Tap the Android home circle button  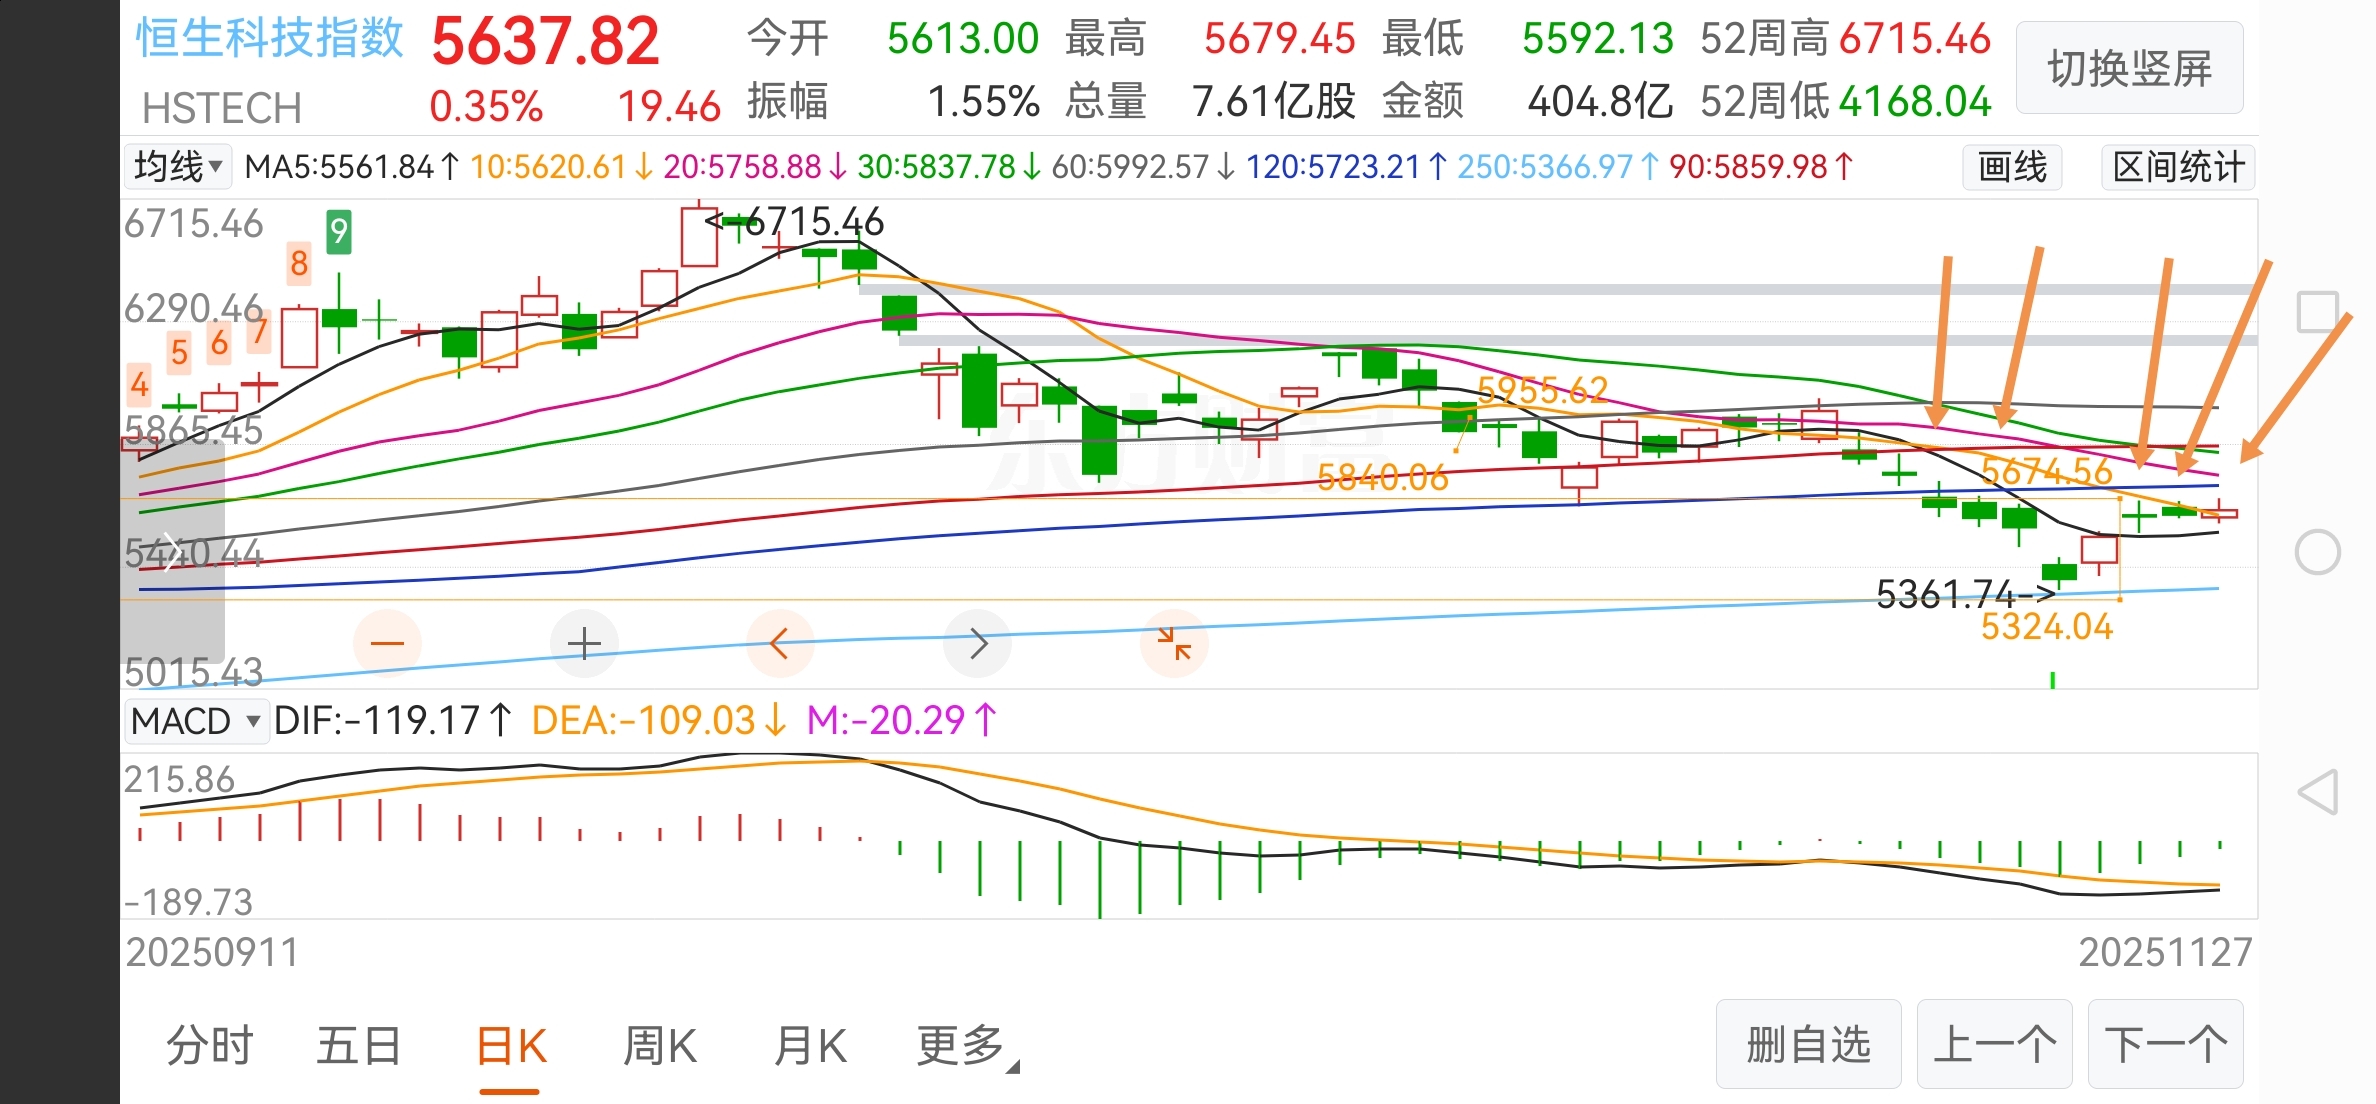point(2317,552)
